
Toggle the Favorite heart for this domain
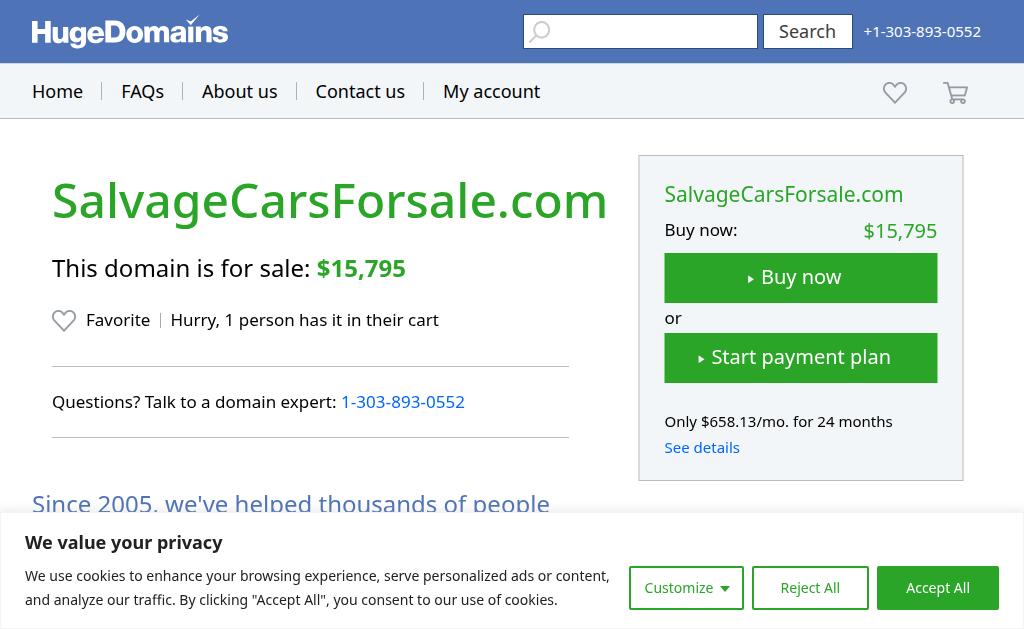pos(64,320)
